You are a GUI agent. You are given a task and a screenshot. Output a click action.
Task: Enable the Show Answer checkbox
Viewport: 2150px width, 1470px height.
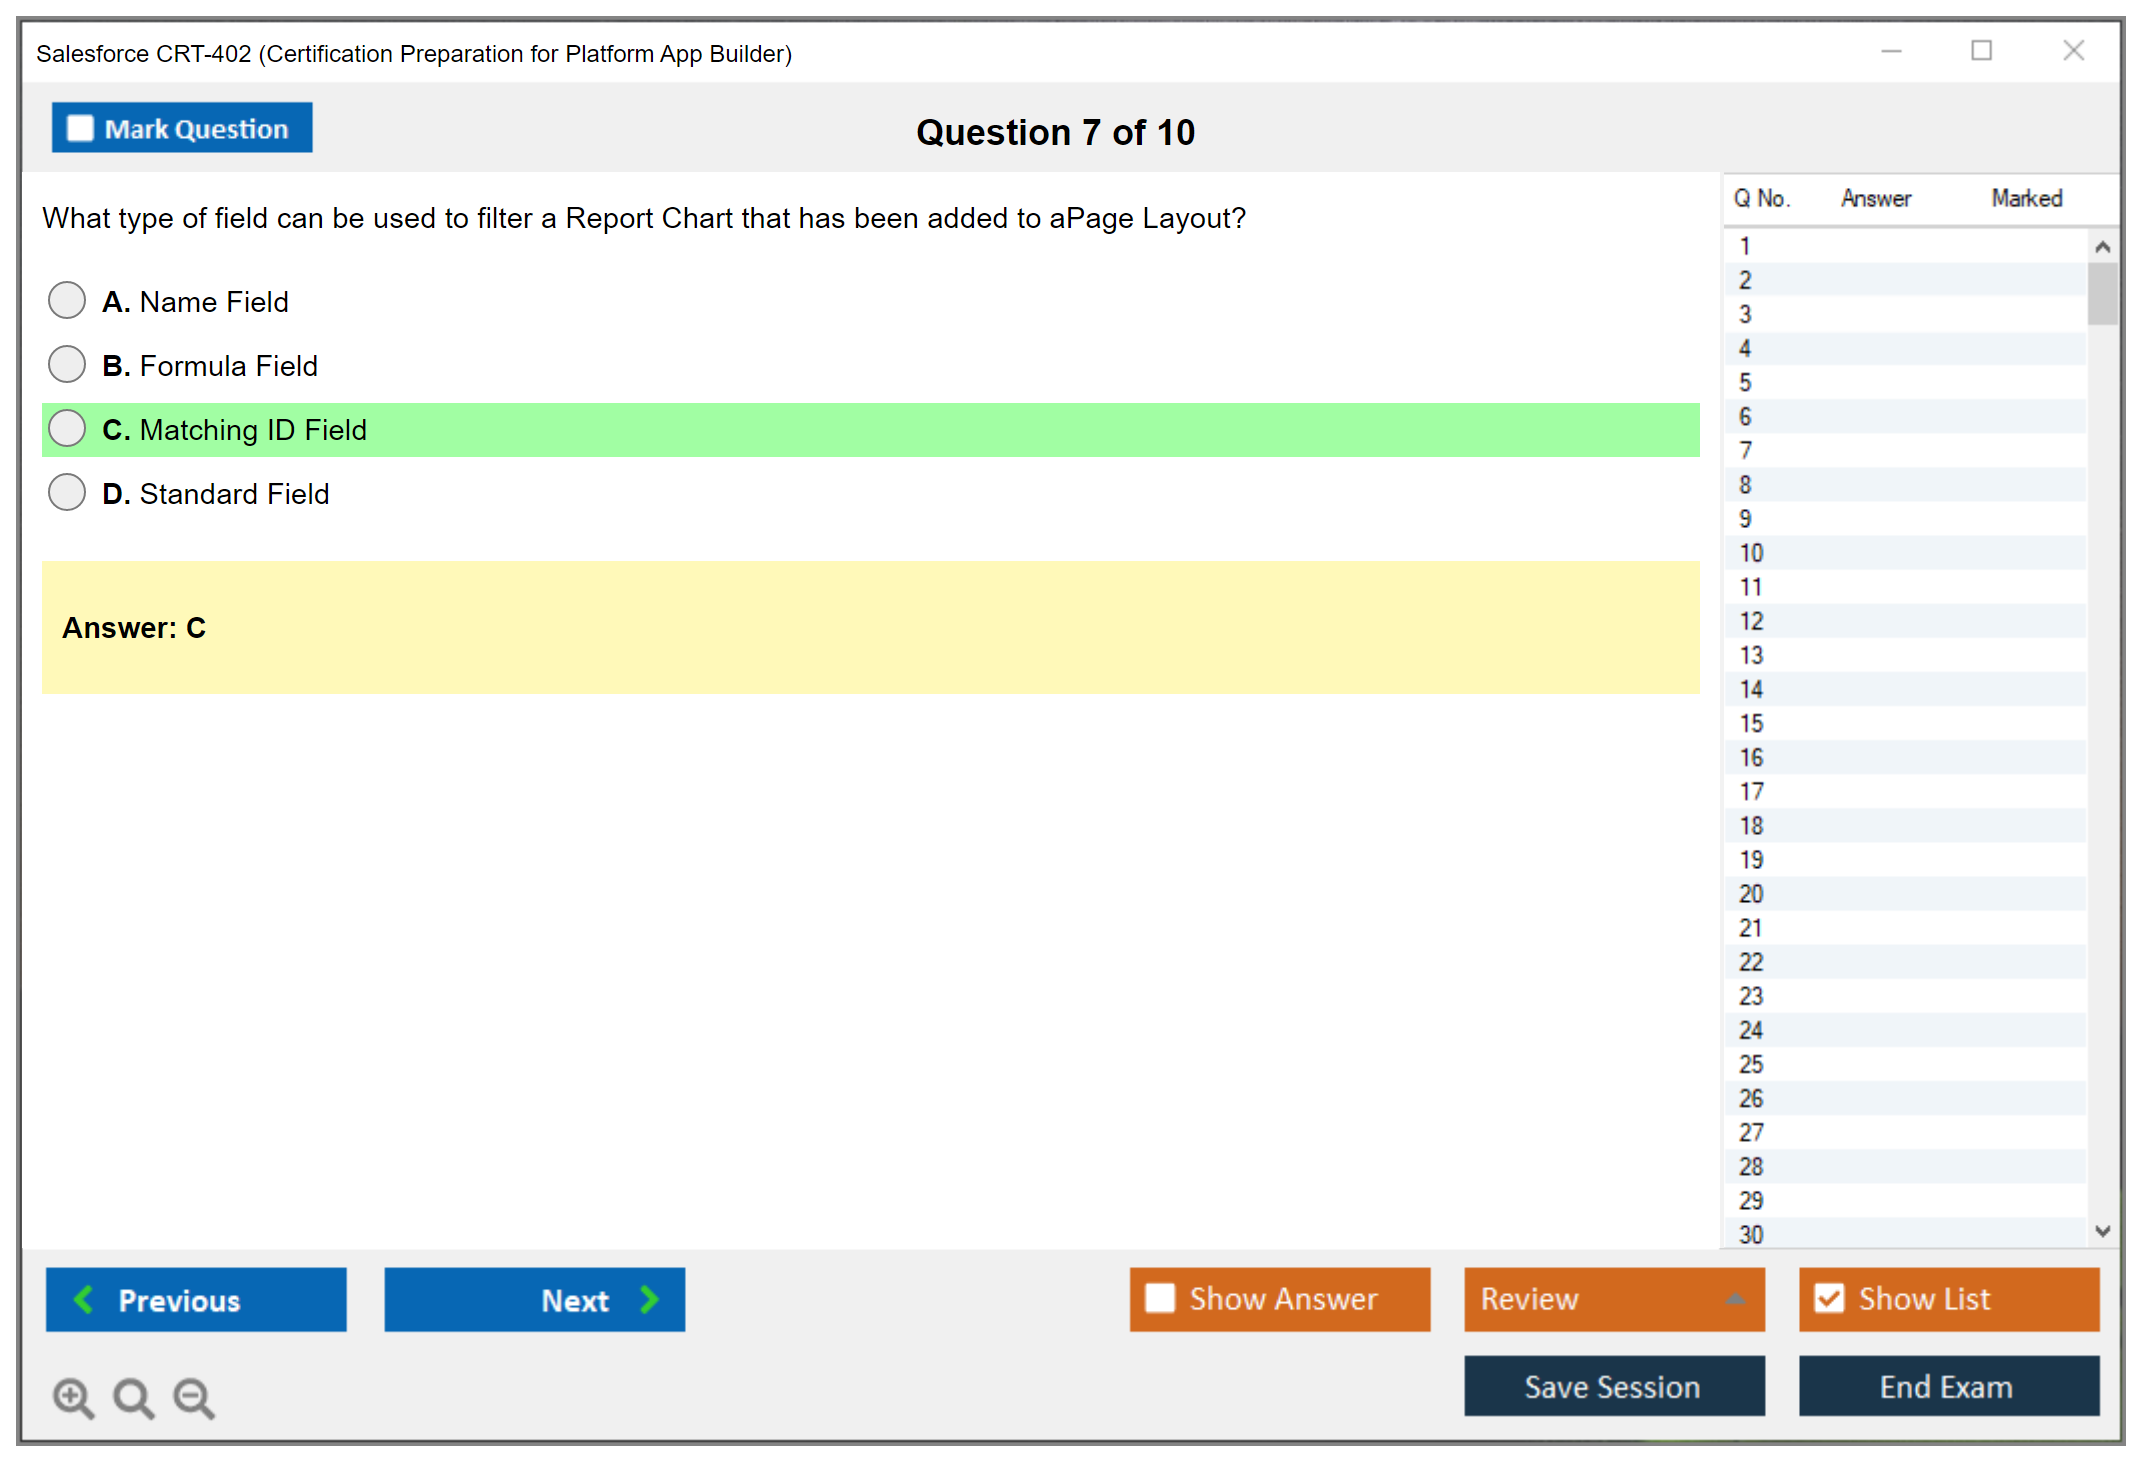tap(1160, 1298)
